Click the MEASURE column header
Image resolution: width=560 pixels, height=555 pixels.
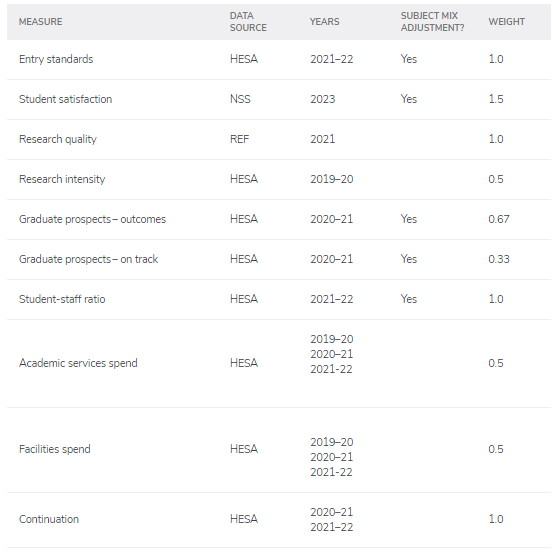pyautogui.click(x=40, y=22)
